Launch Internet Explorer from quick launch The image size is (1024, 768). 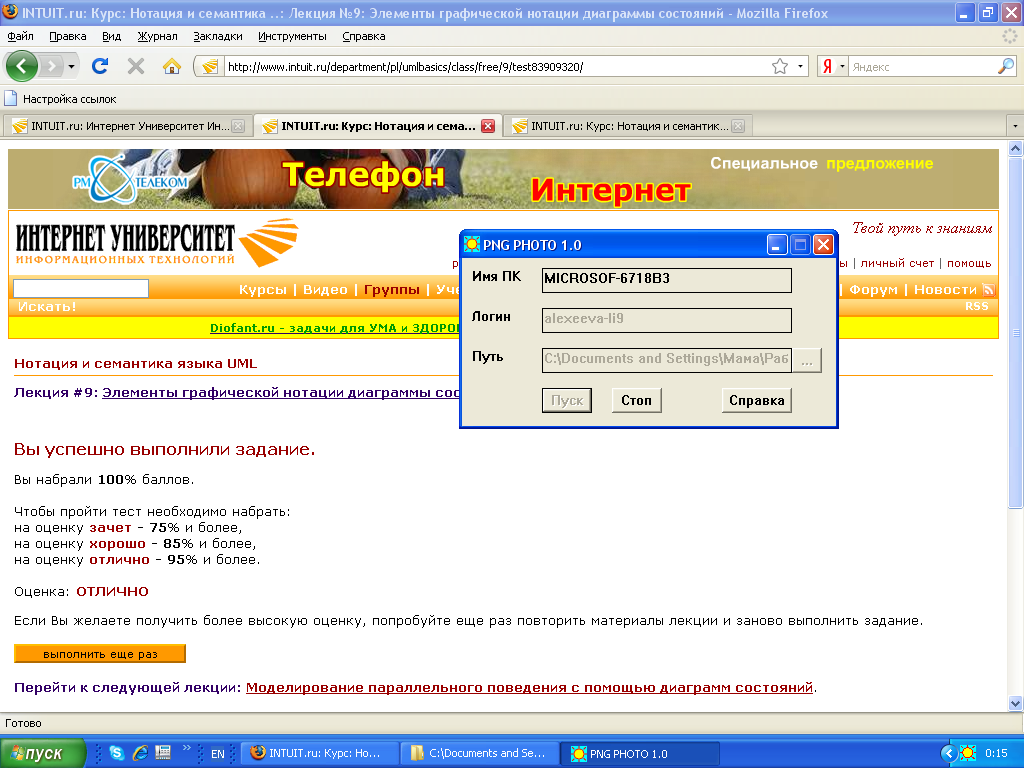point(140,753)
